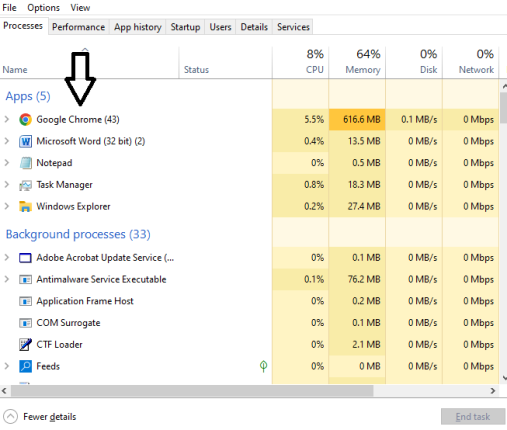Click Chrome's 0.1 MB/s disk cell
The image size is (507, 430).
tap(414, 119)
